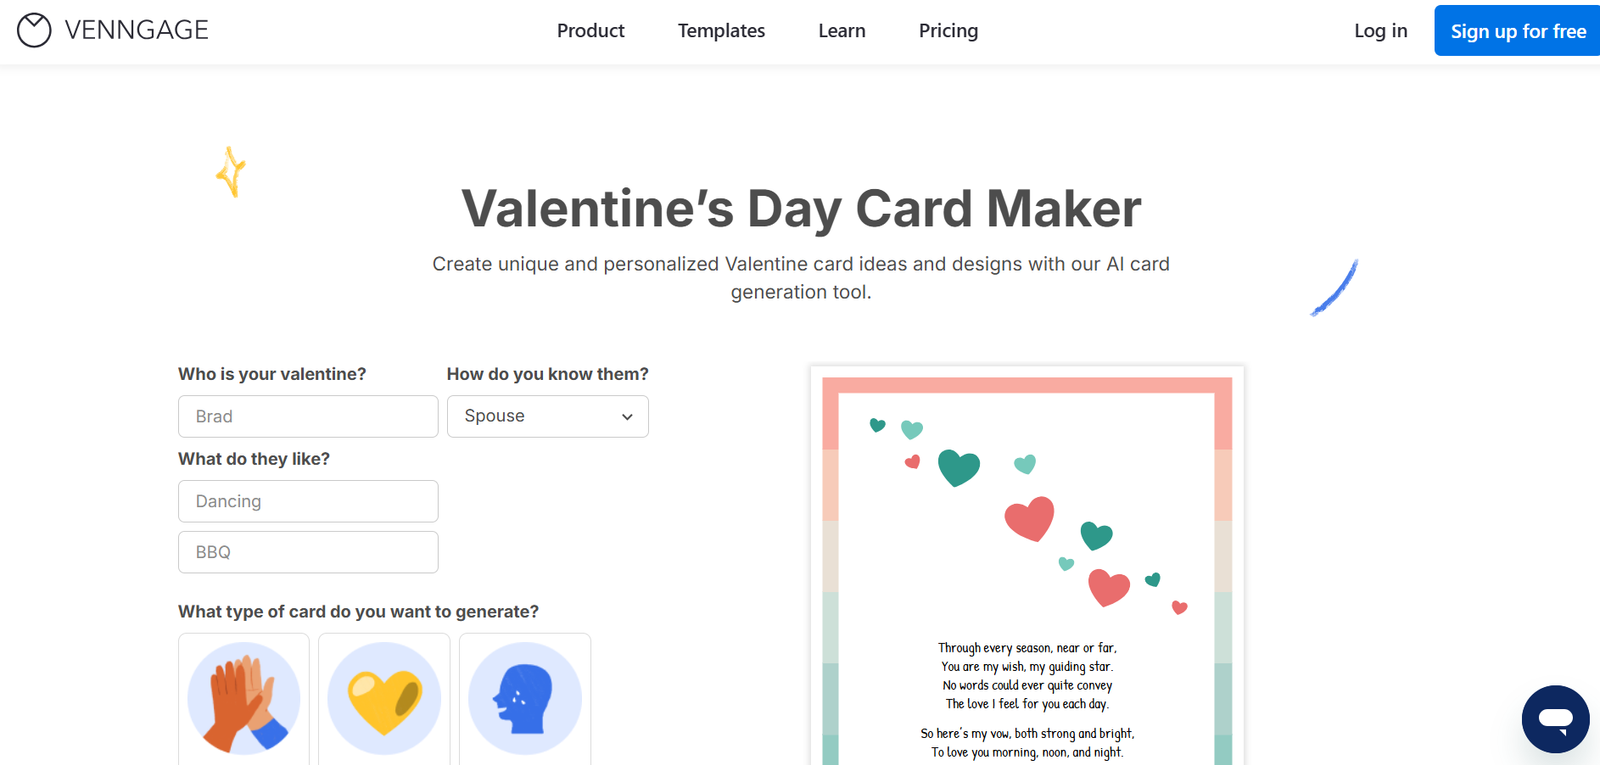Choose the yellow heart card type
Image resolution: width=1600 pixels, height=765 pixels.
(x=384, y=698)
